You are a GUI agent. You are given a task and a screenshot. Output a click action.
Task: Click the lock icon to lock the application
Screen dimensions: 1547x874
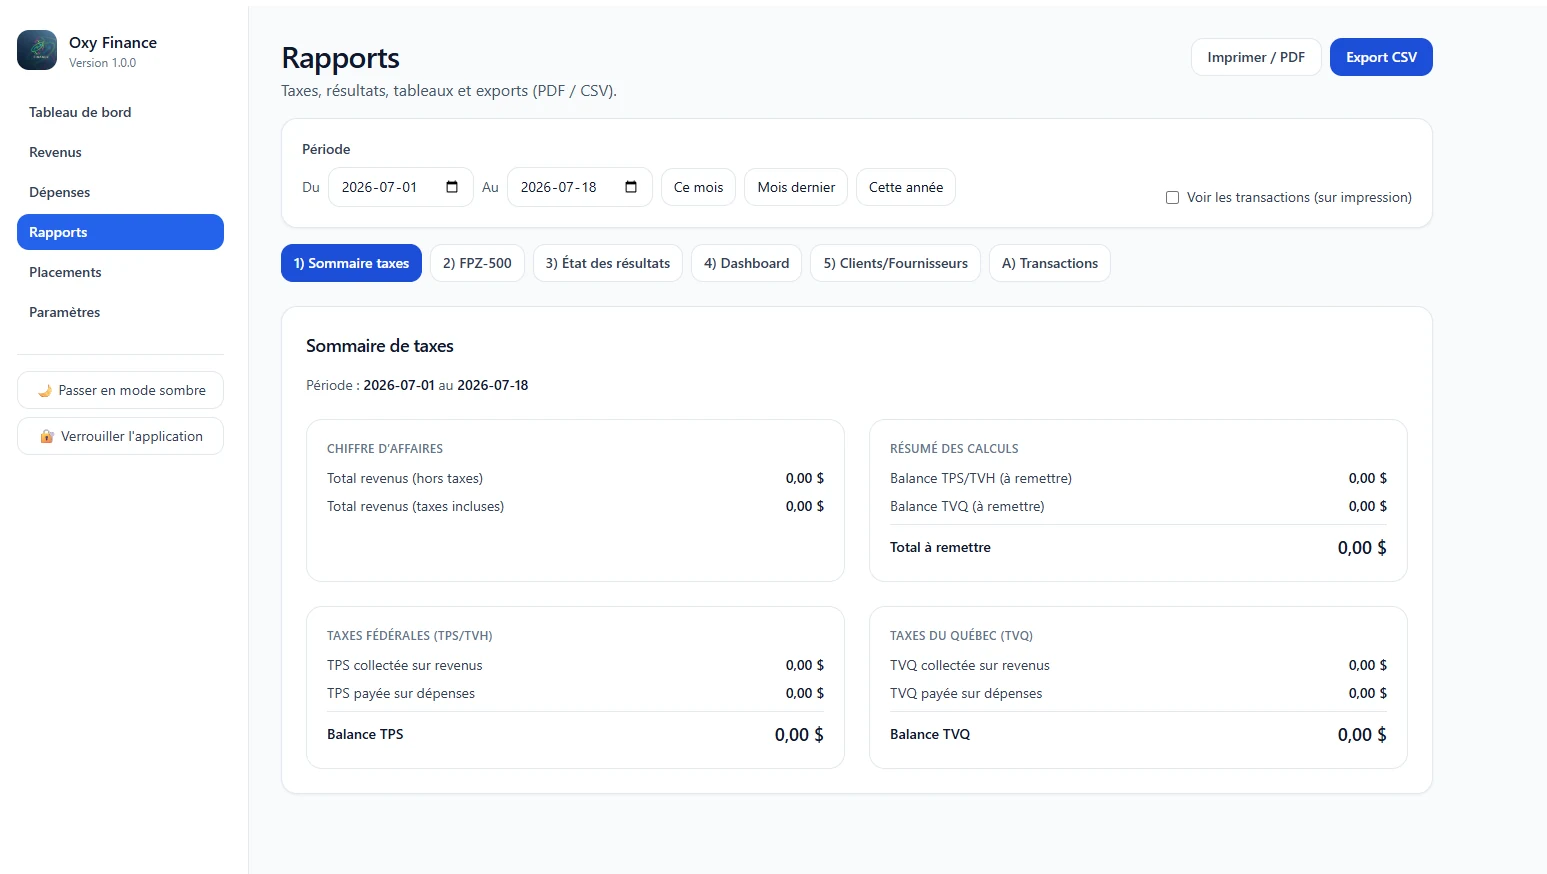(47, 437)
